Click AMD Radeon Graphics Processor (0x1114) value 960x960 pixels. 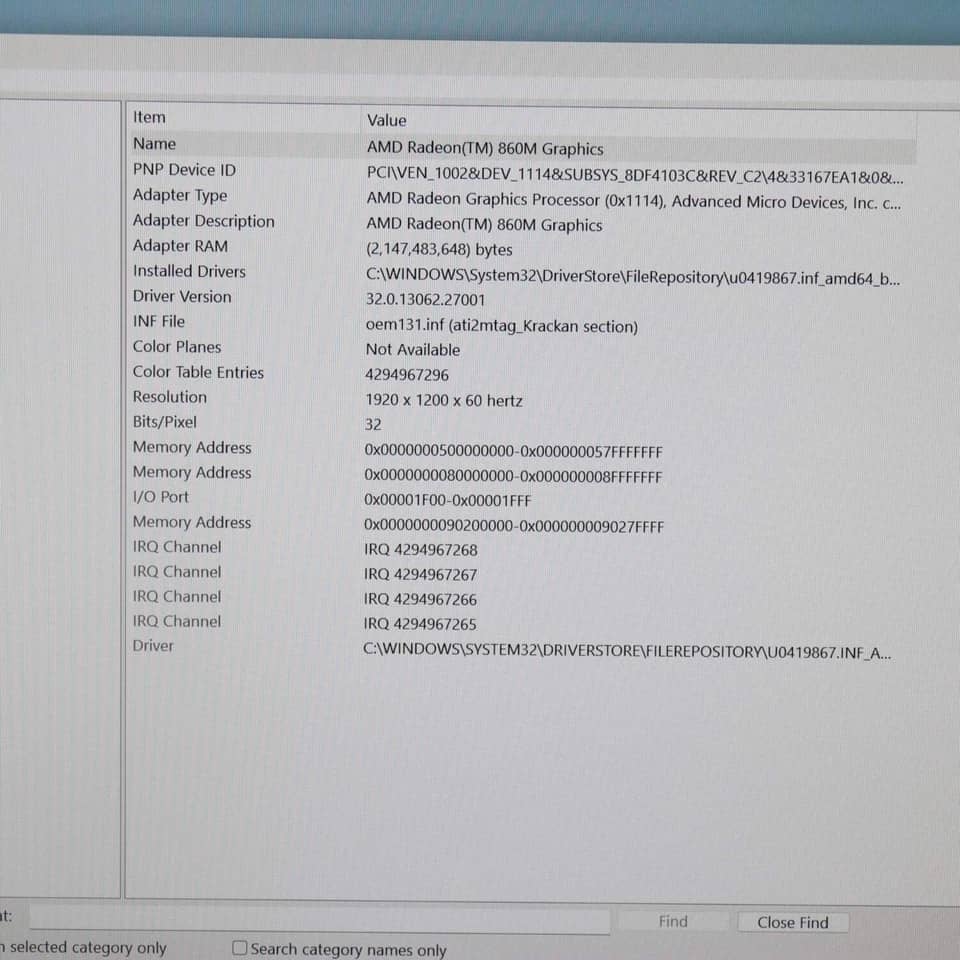634,201
